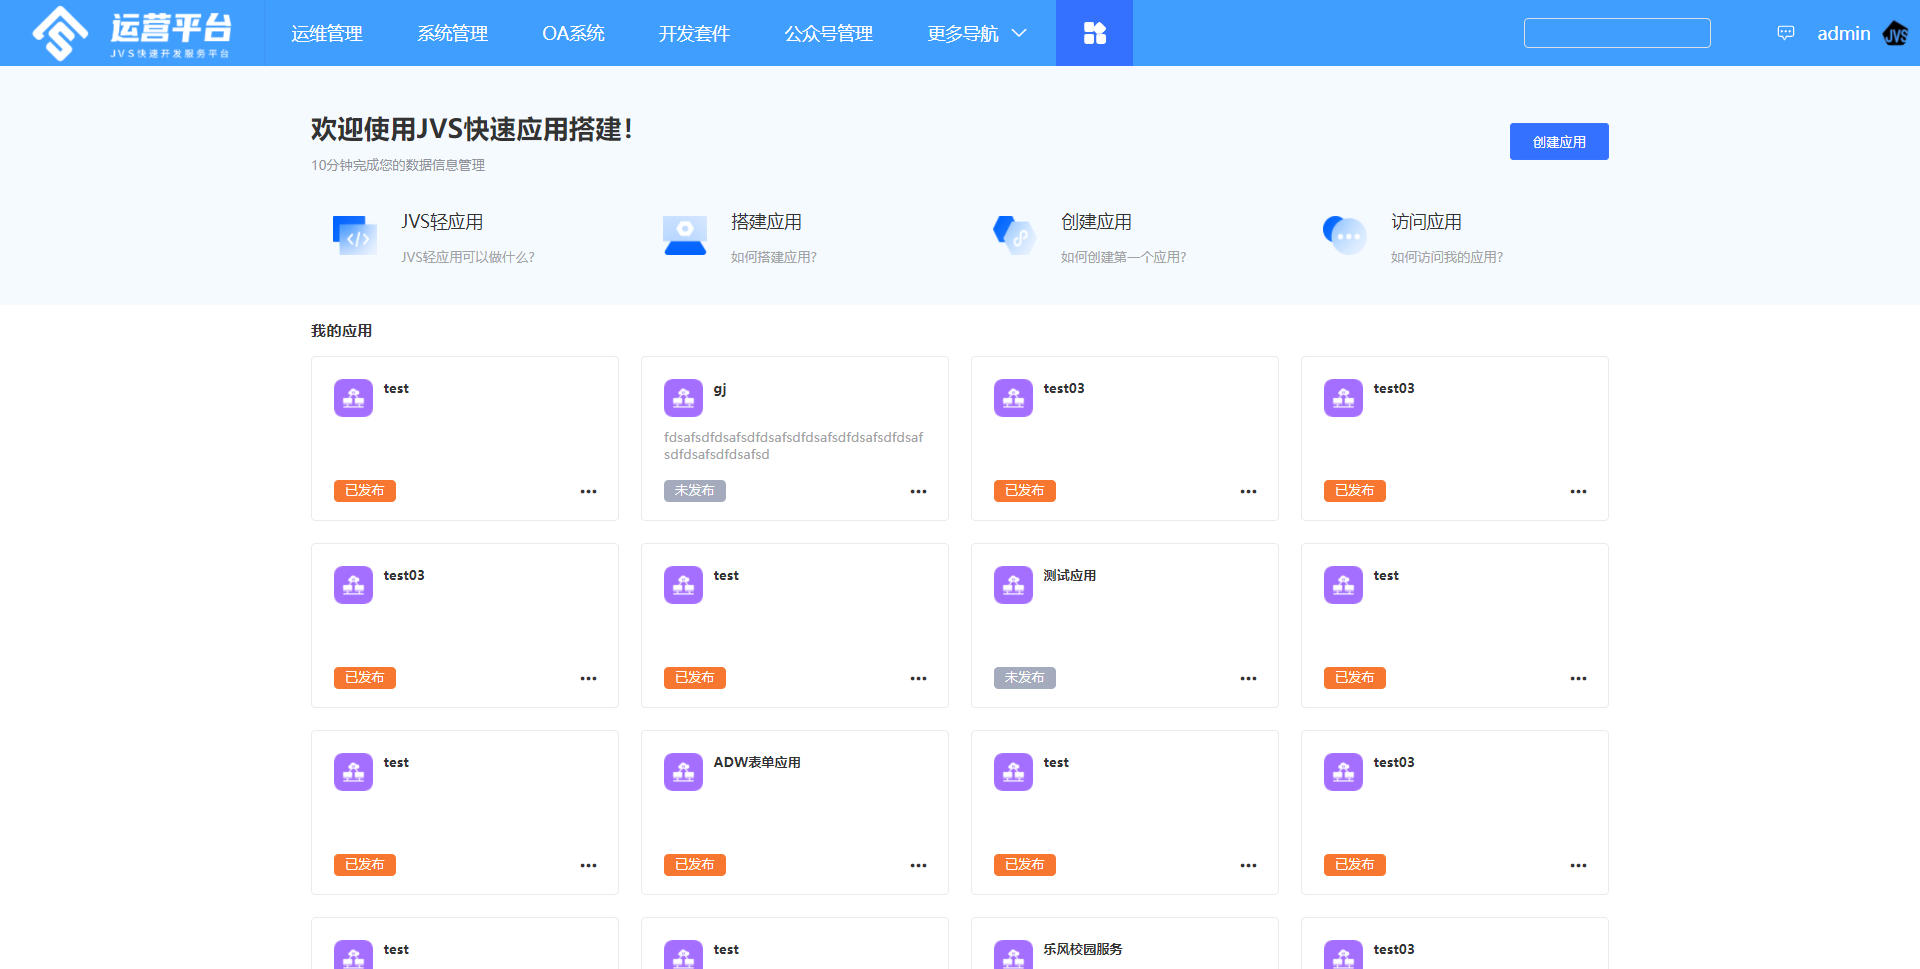This screenshot has width=1920, height=969.
Task: Open the 运维管理 menu
Action: point(327,33)
